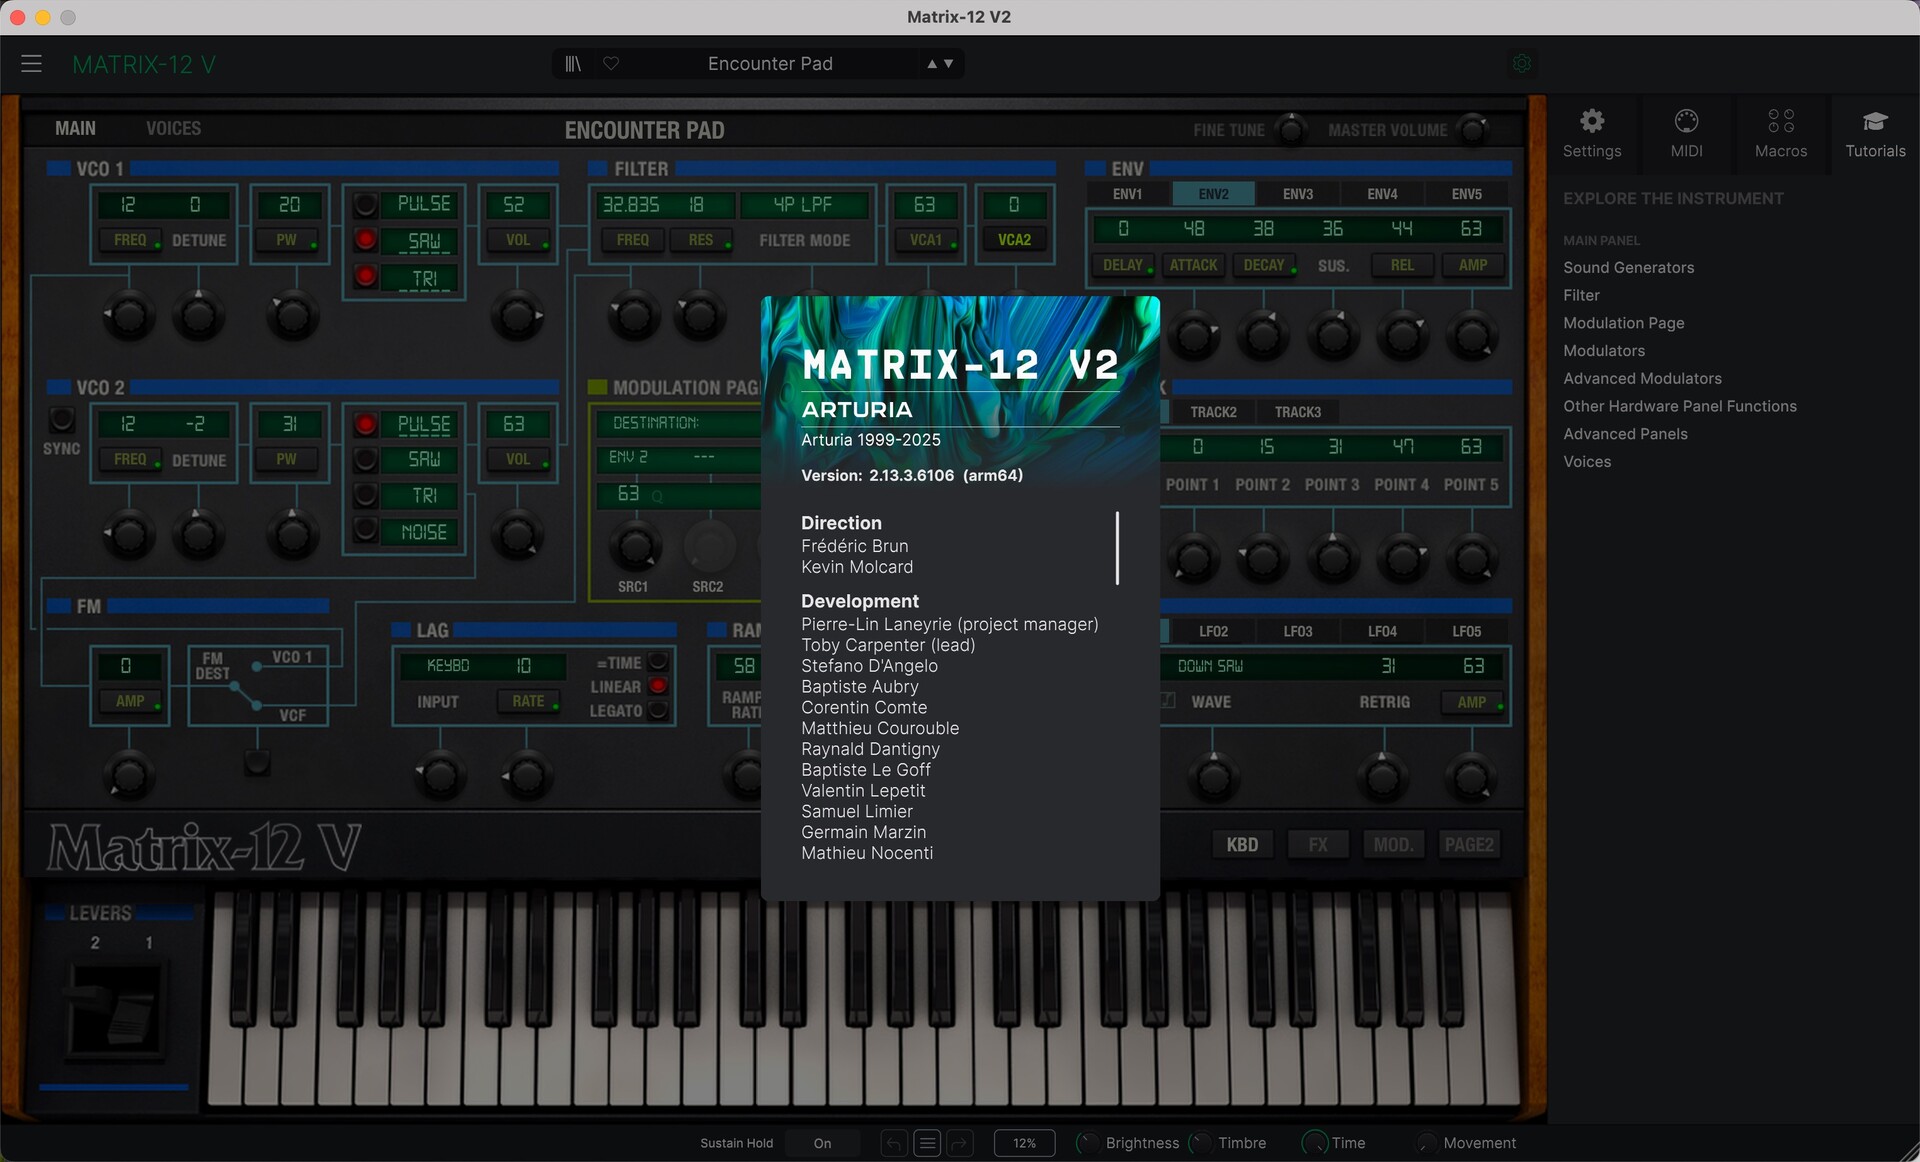Click the green gear icon in top bar
The height and width of the screenshot is (1162, 1920).
tap(1521, 64)
